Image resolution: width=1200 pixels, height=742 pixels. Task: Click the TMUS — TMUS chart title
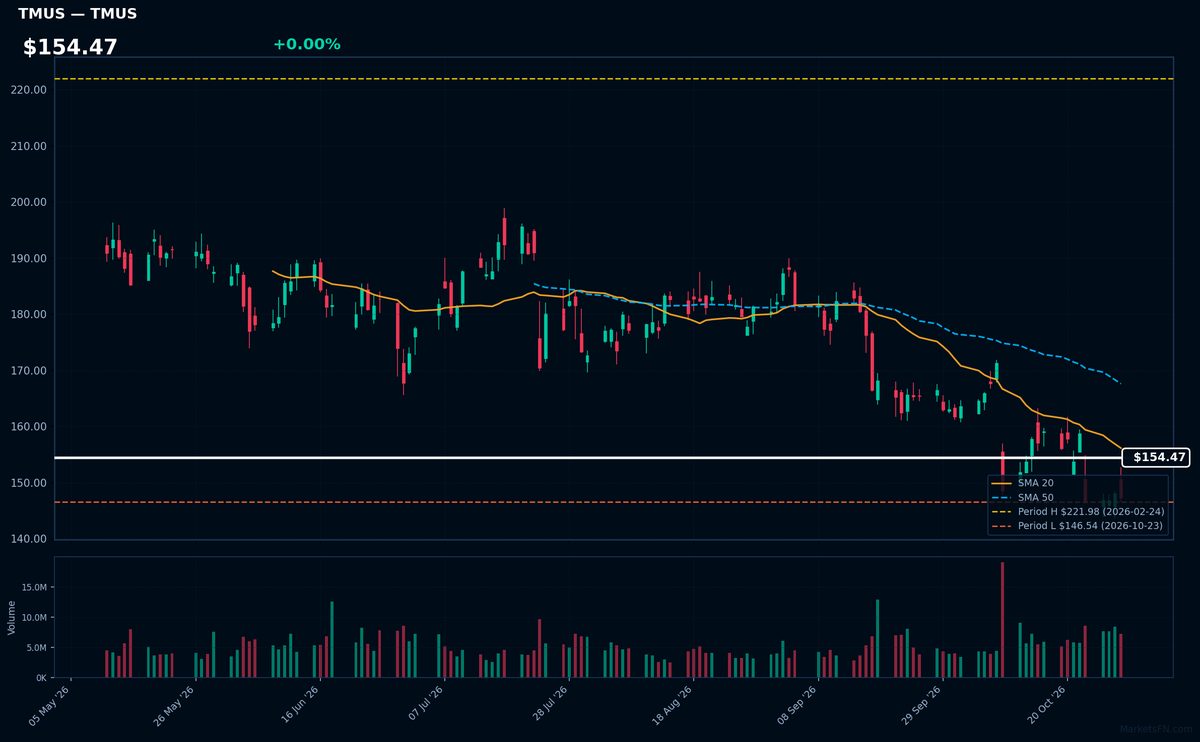[x=77, y=14]
